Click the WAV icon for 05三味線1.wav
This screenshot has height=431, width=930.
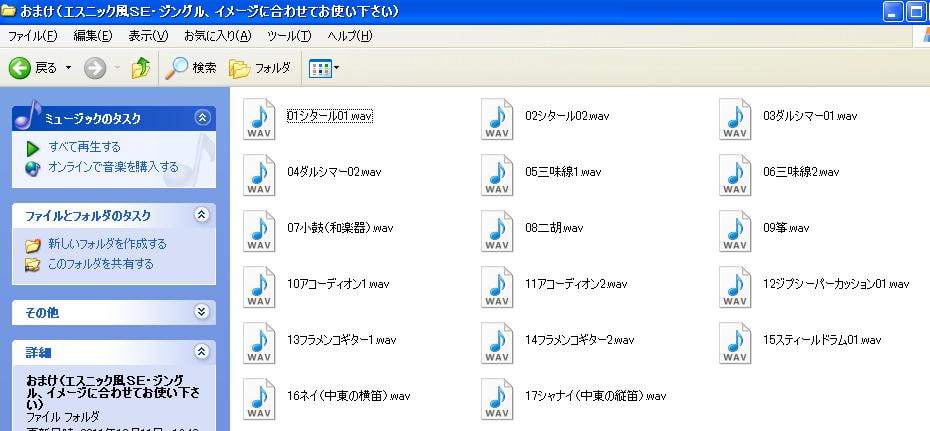[x=497, y=175]
